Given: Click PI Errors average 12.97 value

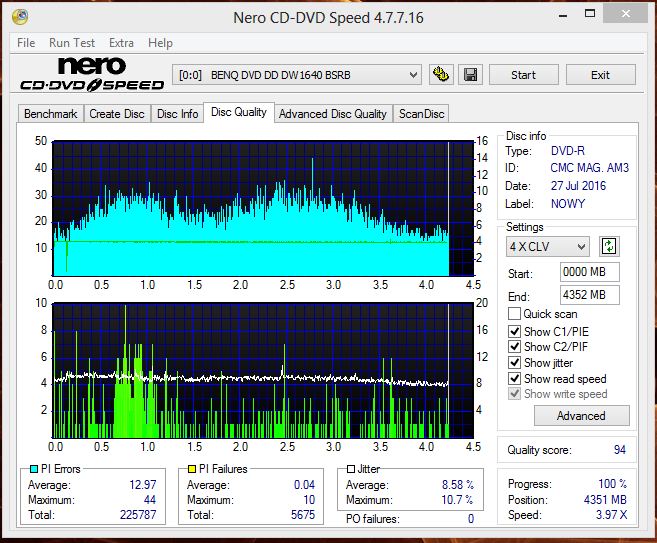Looking at the screenshot, I should [142, 485].
